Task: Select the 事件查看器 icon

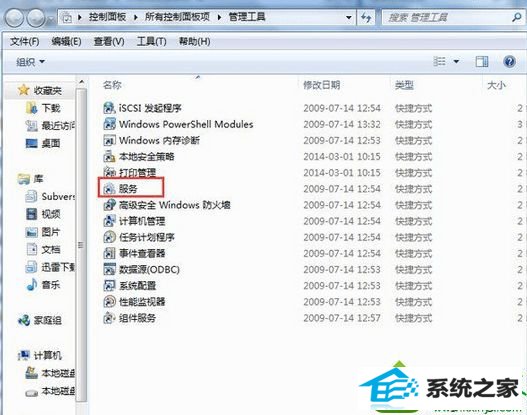Action: pos(109,253)
